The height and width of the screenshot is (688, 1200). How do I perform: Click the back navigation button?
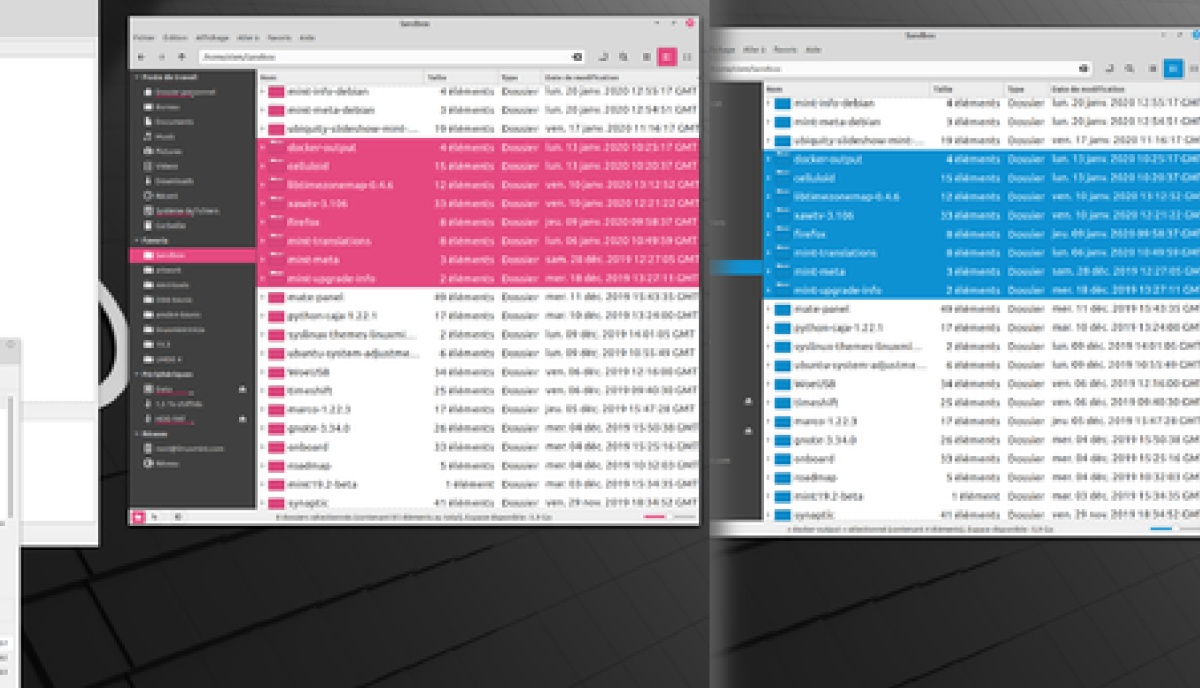142,57
